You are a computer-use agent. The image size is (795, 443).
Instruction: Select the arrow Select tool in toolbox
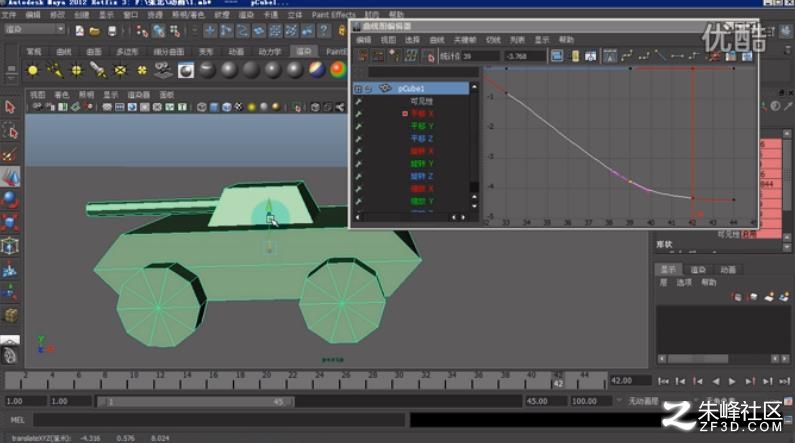click(10, 107)
